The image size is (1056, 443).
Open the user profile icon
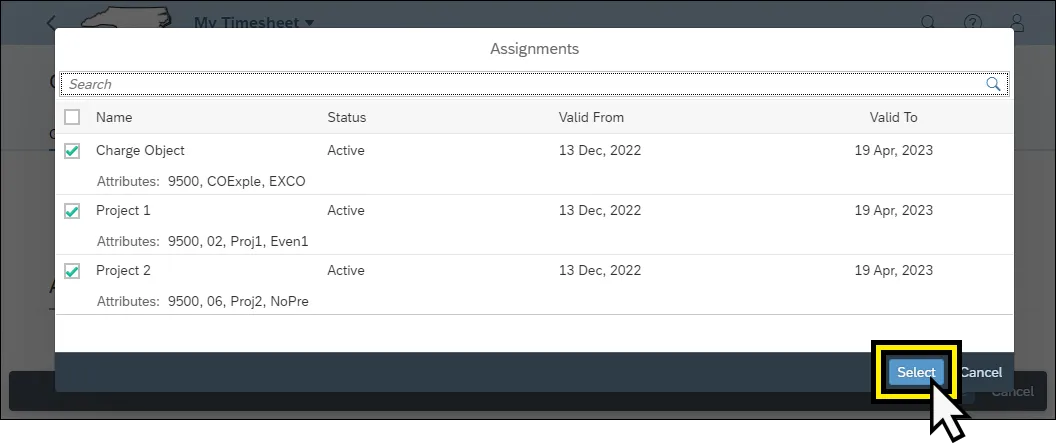[x=1017, y=22]
